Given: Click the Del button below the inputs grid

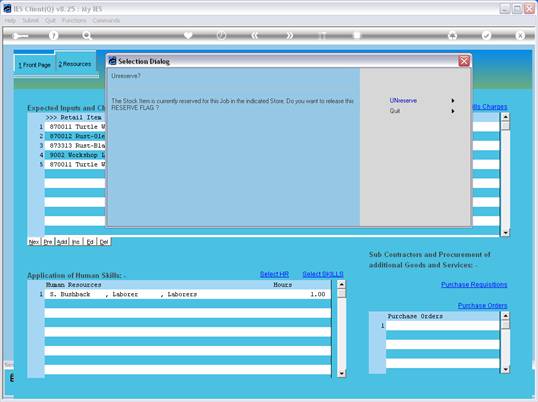Looking at the screenshot, I should [104, 242].
